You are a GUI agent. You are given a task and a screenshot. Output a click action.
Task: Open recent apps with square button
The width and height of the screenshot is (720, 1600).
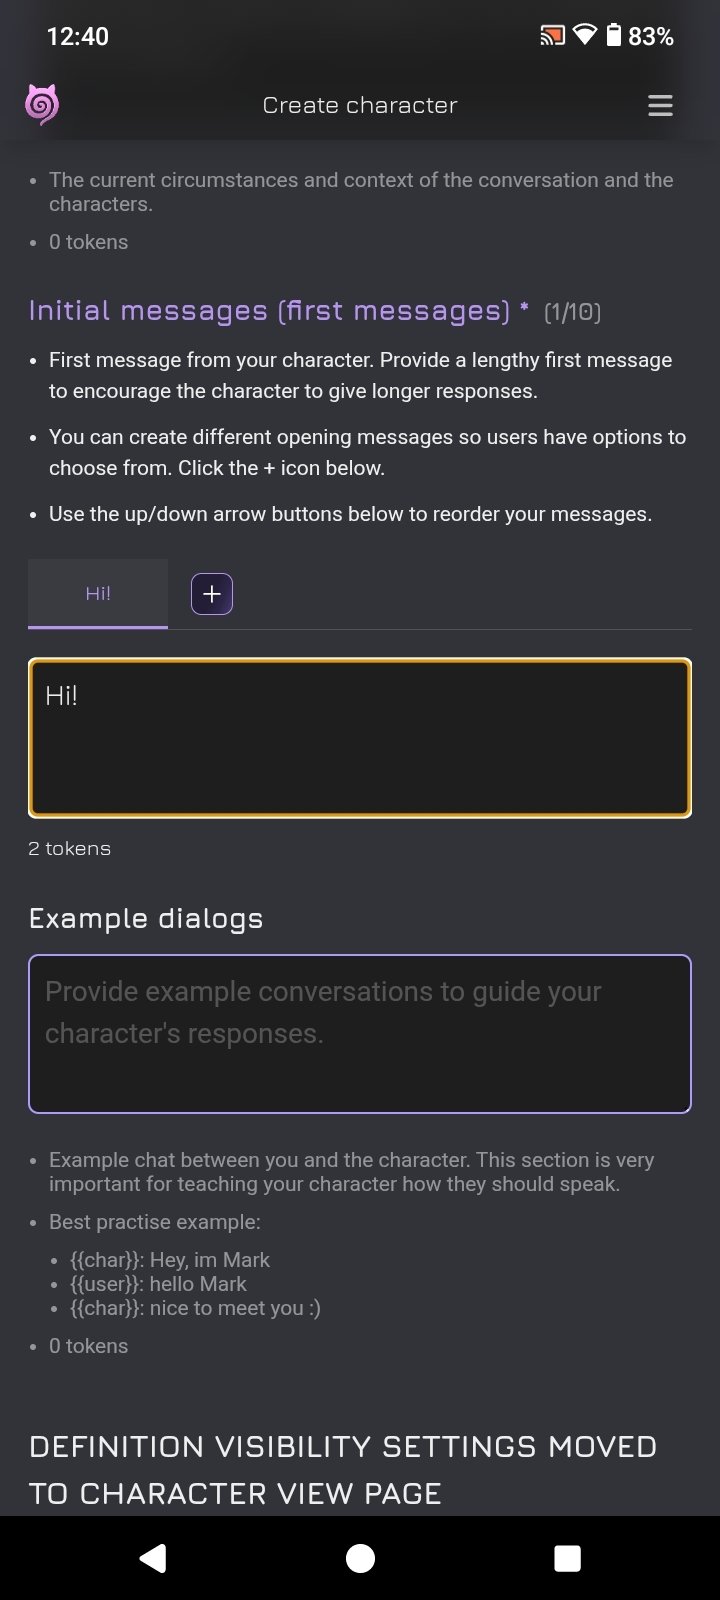coord(567,1558)
